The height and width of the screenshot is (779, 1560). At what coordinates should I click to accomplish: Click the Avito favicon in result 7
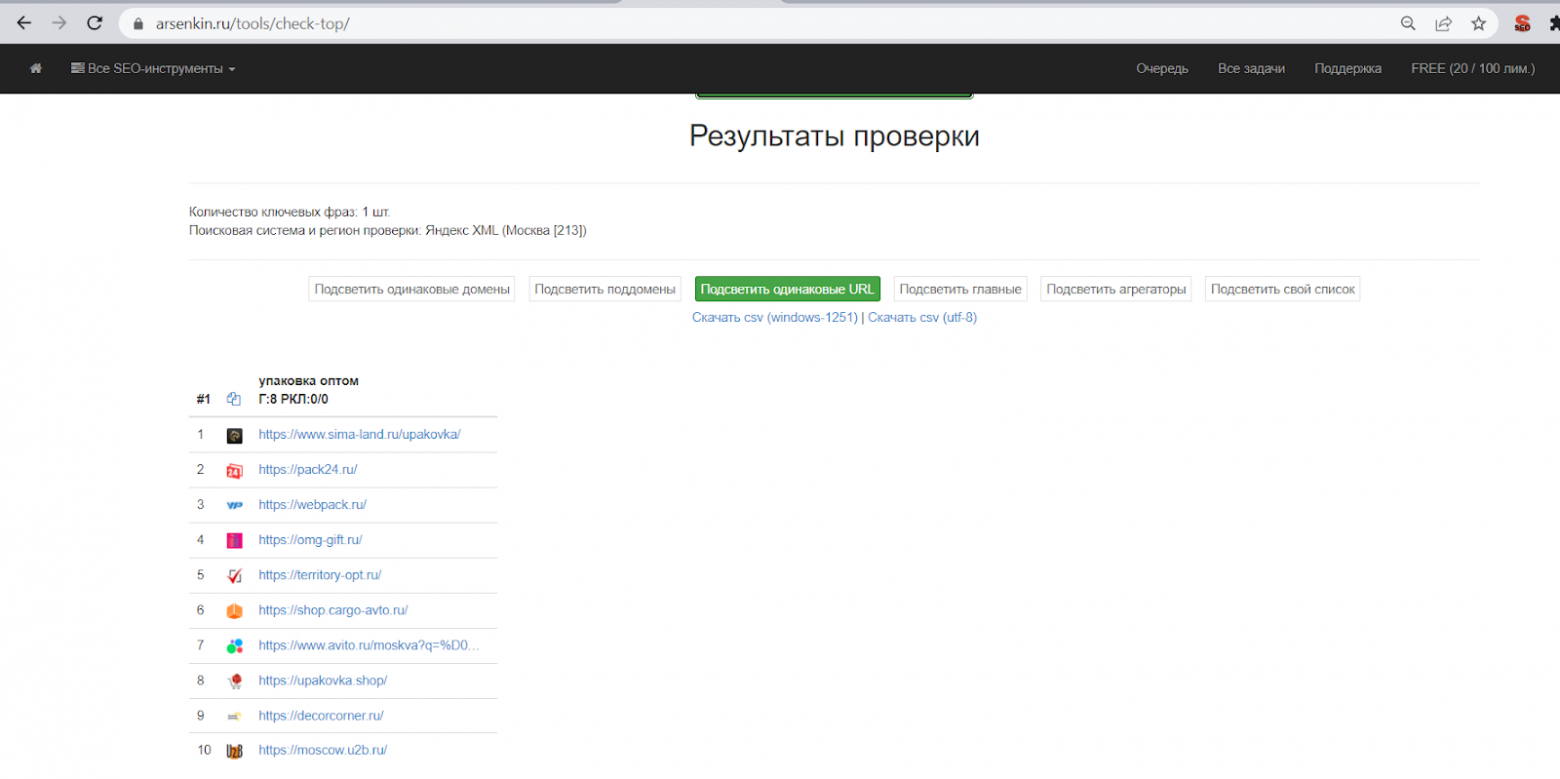click(234, 645)
